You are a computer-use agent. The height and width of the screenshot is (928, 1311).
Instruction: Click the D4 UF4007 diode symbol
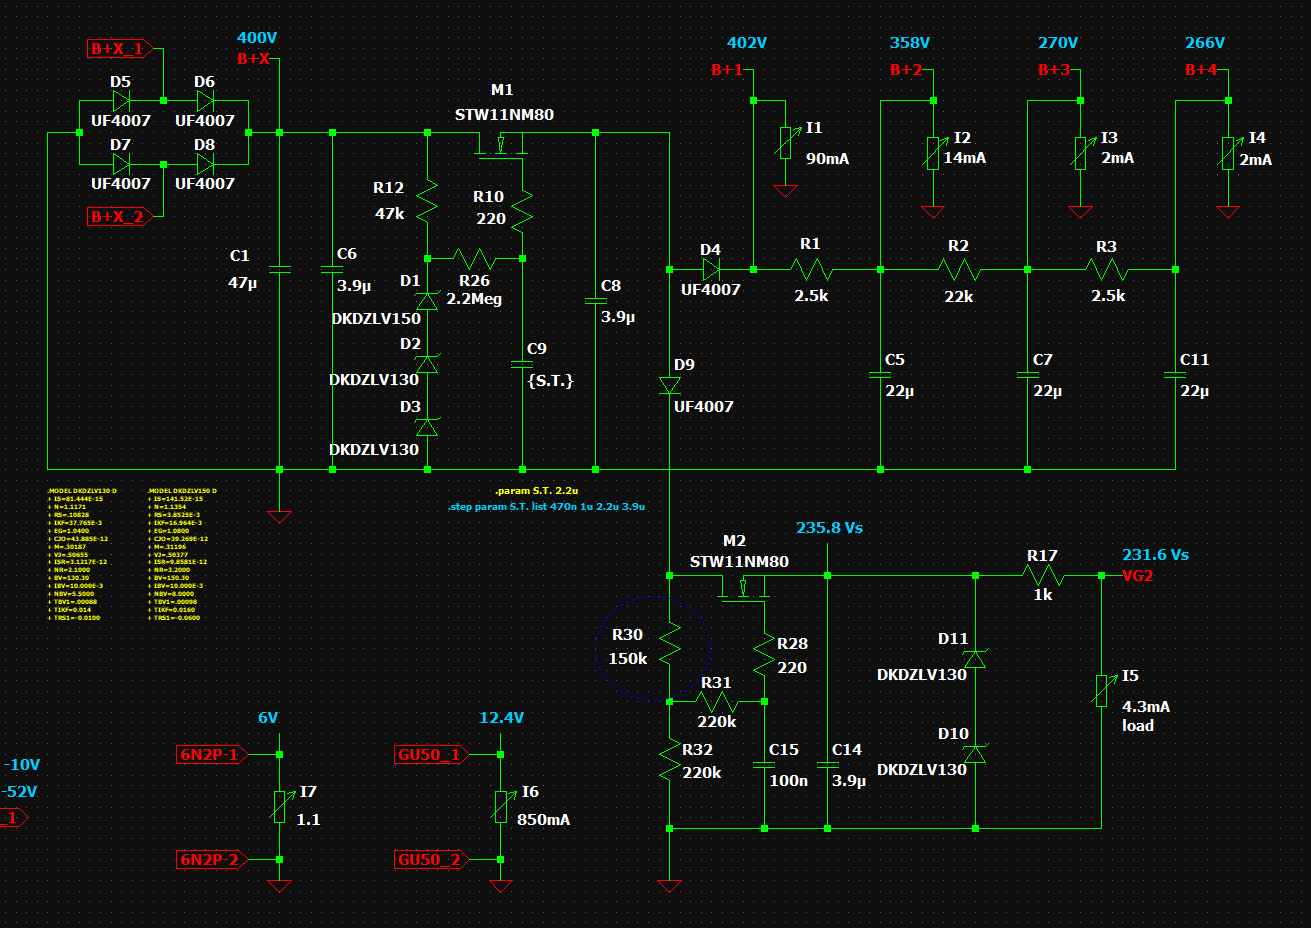(711, 269)
